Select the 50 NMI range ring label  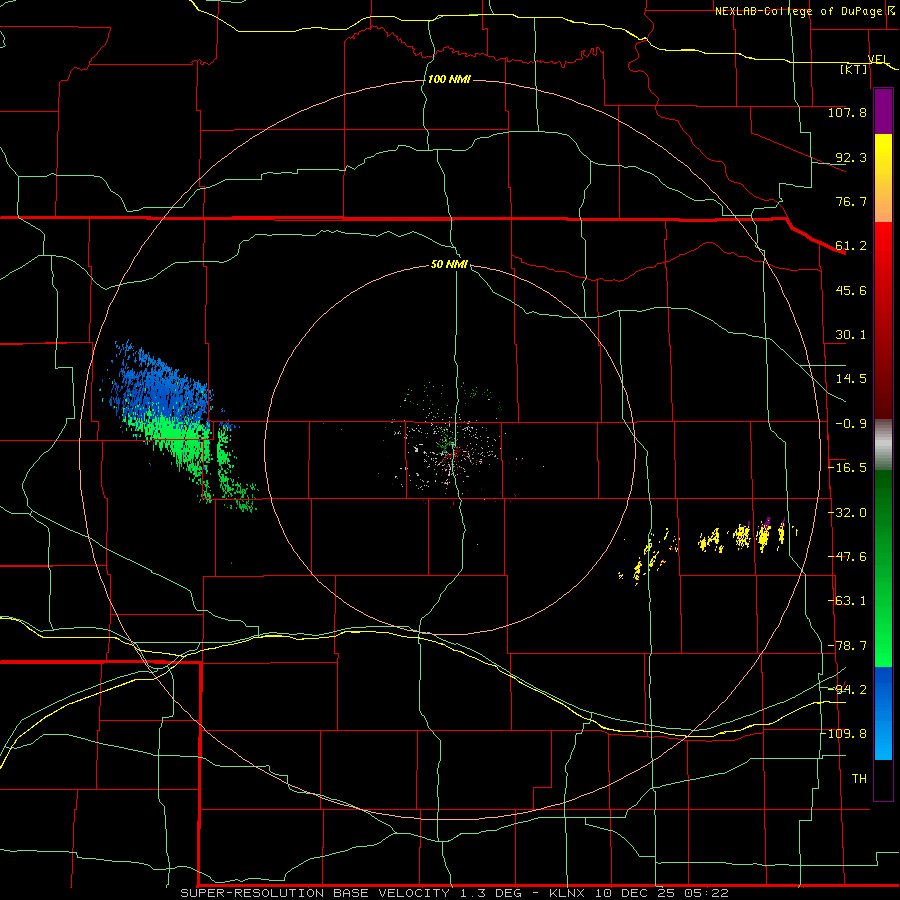449,264
